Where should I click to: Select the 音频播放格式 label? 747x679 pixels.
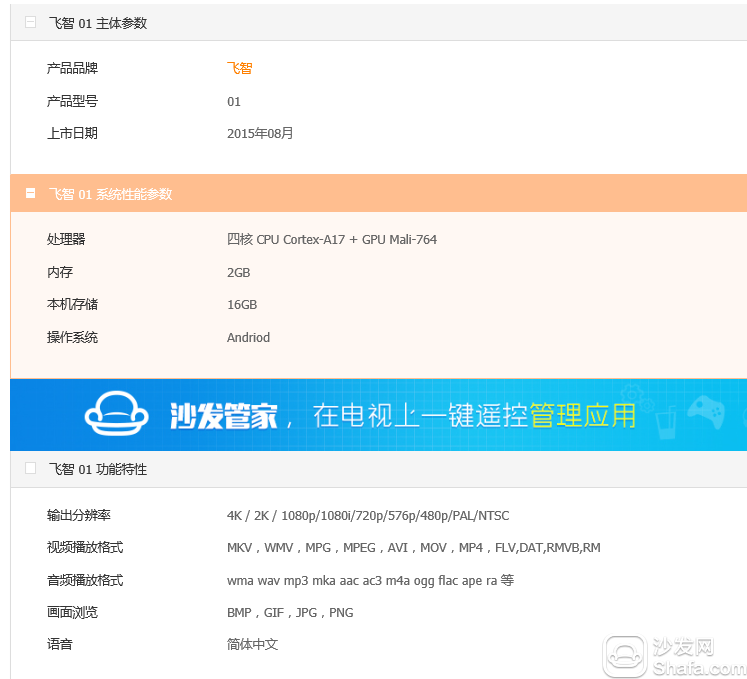tap(85, 580)
